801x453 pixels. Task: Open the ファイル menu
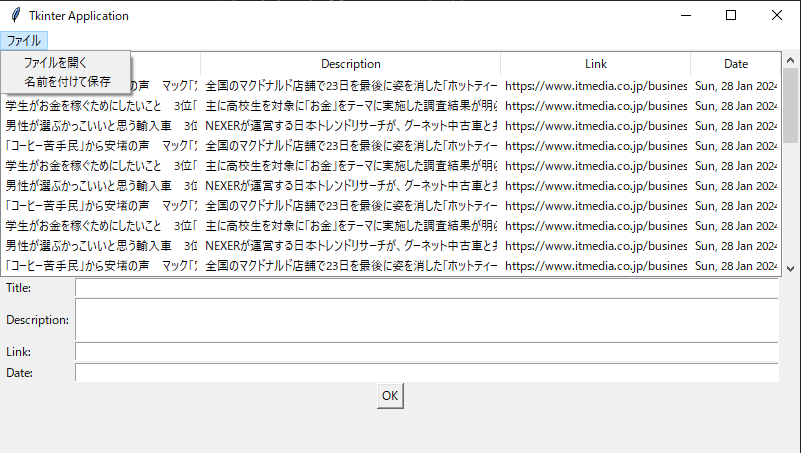pos(24,41)
